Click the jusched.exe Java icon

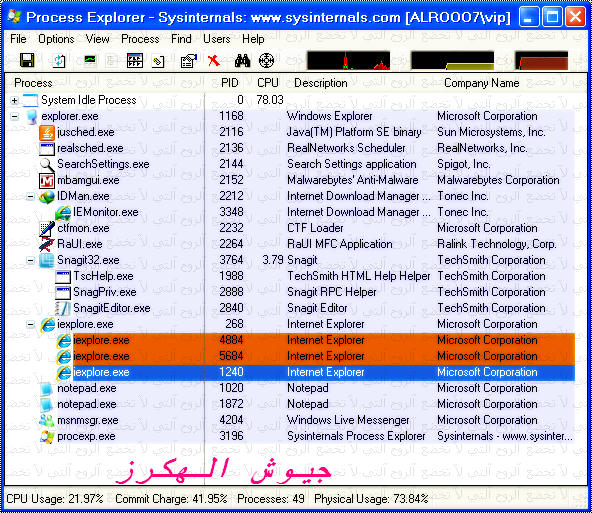pos(47,132)
